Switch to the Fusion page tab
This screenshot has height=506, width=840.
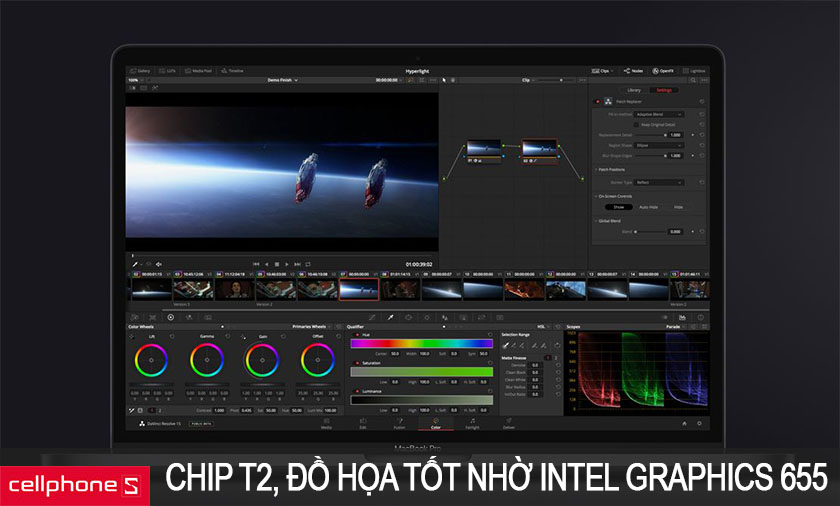pyautogui.click(x=399, y=424)
